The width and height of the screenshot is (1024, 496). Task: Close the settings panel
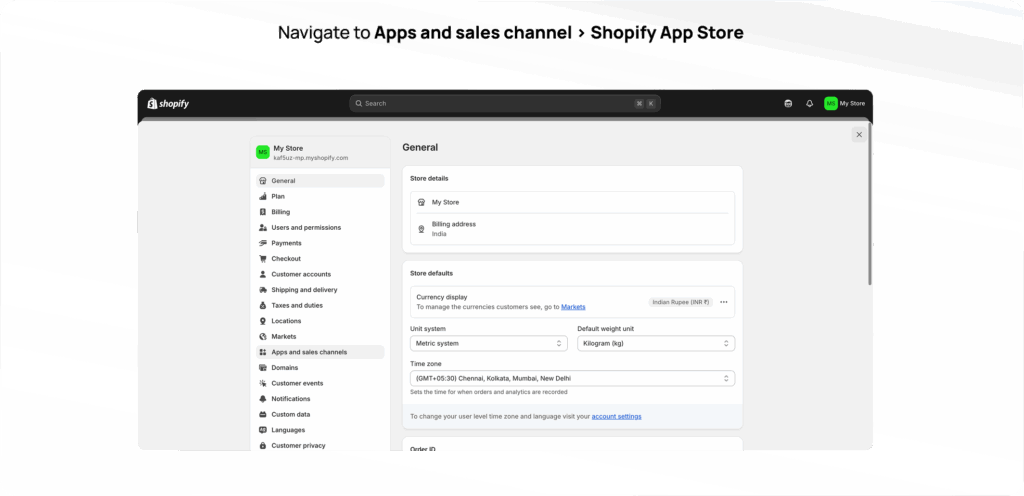tap(859, 134)
